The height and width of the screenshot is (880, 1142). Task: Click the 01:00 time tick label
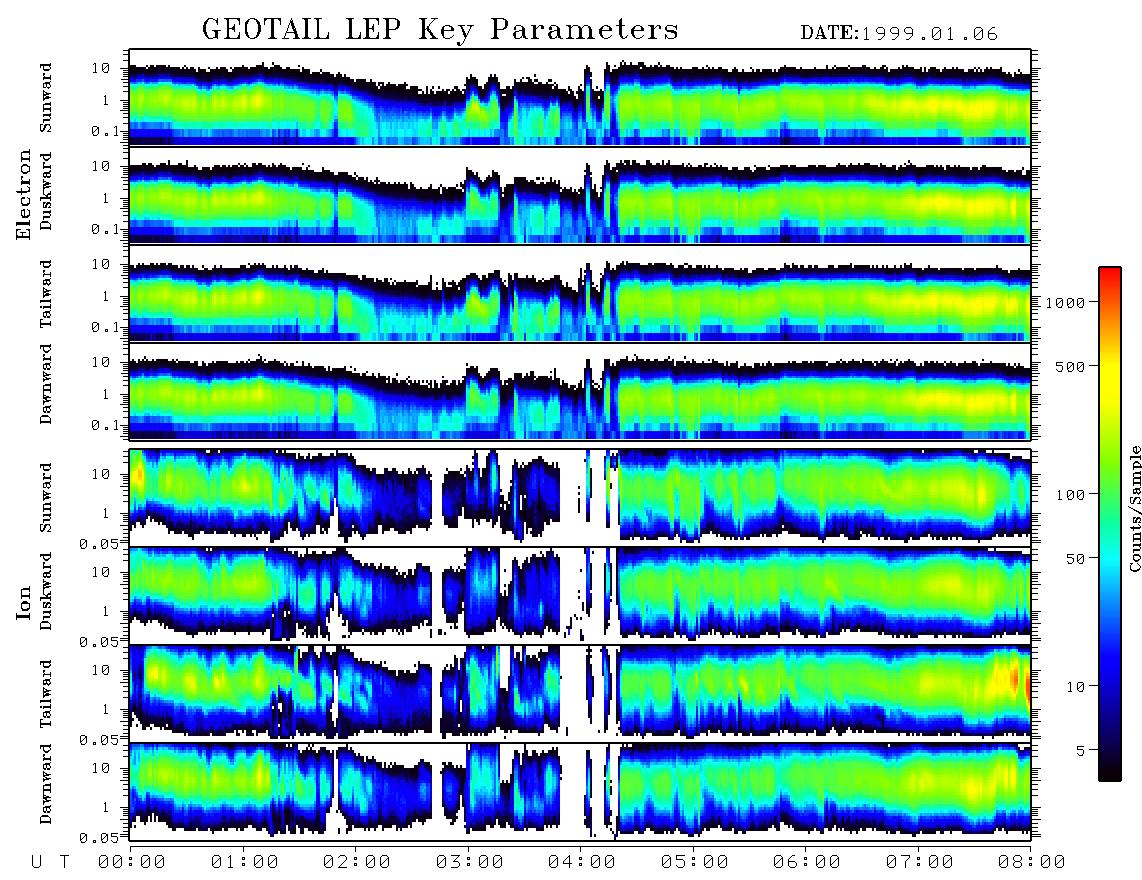245,862
